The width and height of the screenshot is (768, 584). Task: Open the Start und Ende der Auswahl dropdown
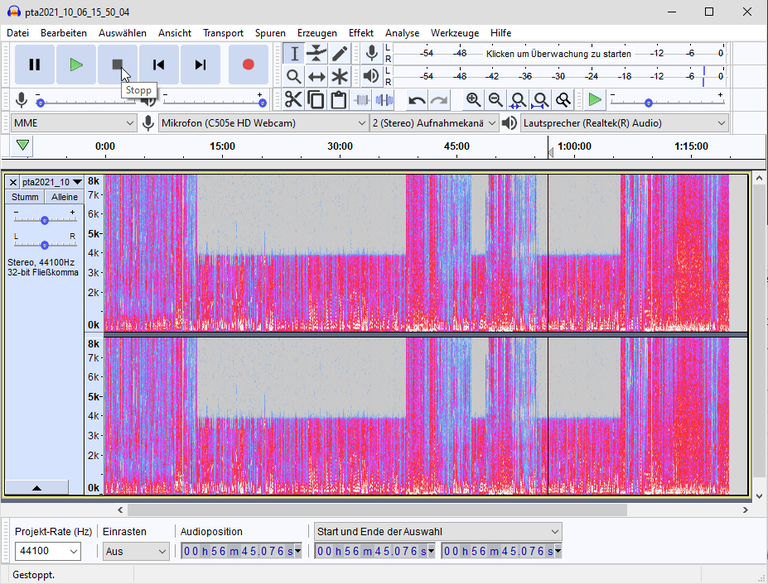tap(438, 532)
